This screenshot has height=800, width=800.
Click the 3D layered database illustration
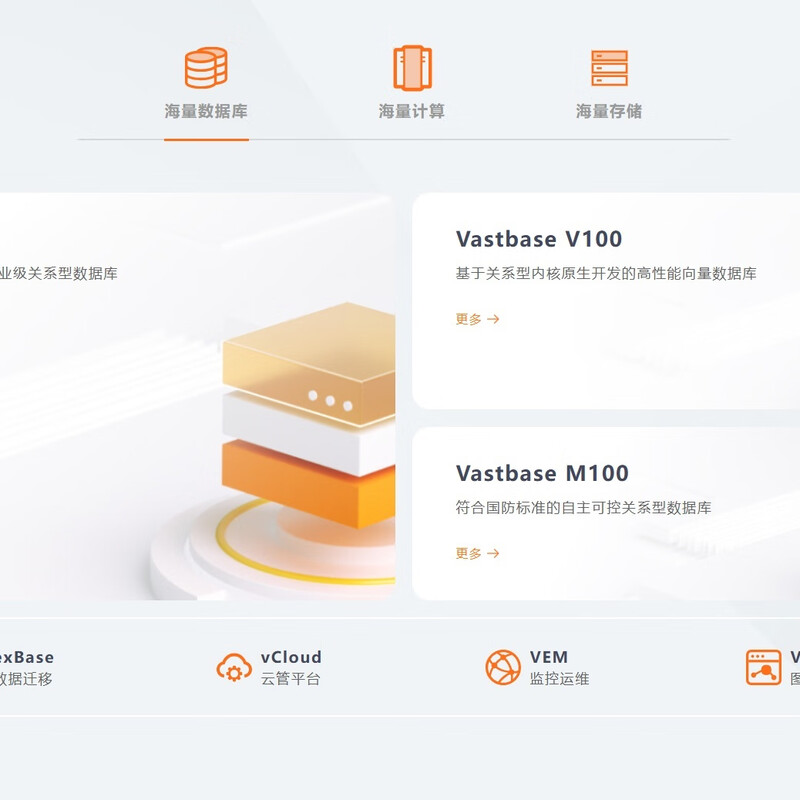(x=290, y=420)
